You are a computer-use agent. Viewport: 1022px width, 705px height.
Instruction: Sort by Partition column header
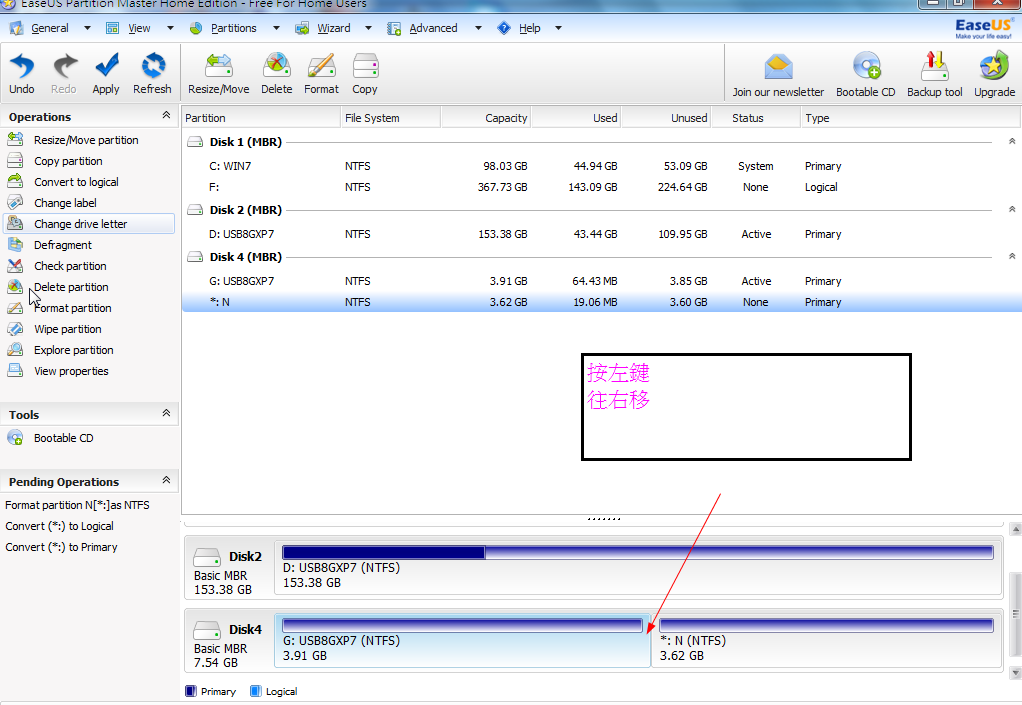coord(261,118)
